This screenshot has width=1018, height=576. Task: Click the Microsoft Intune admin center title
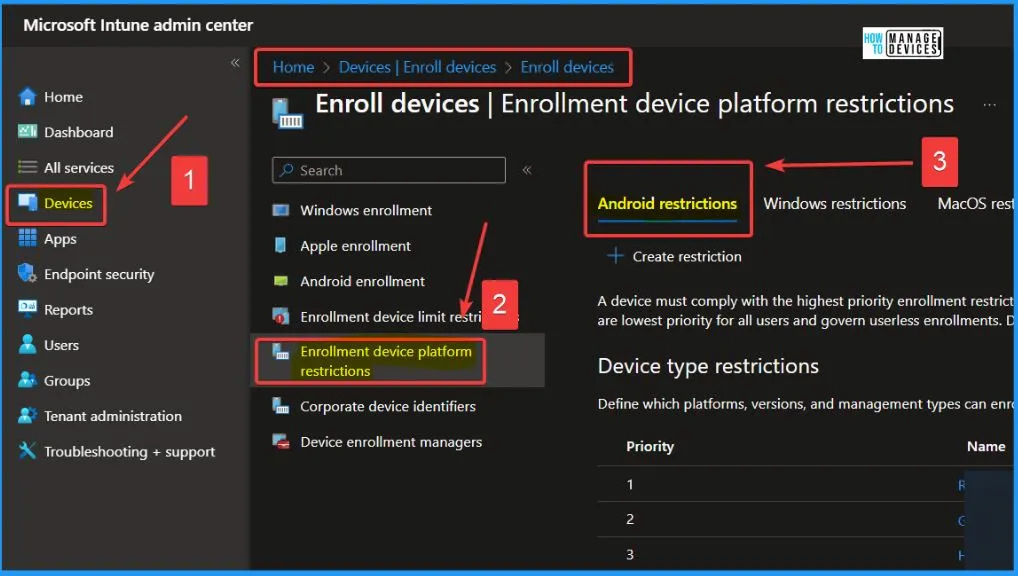(138, 25)
